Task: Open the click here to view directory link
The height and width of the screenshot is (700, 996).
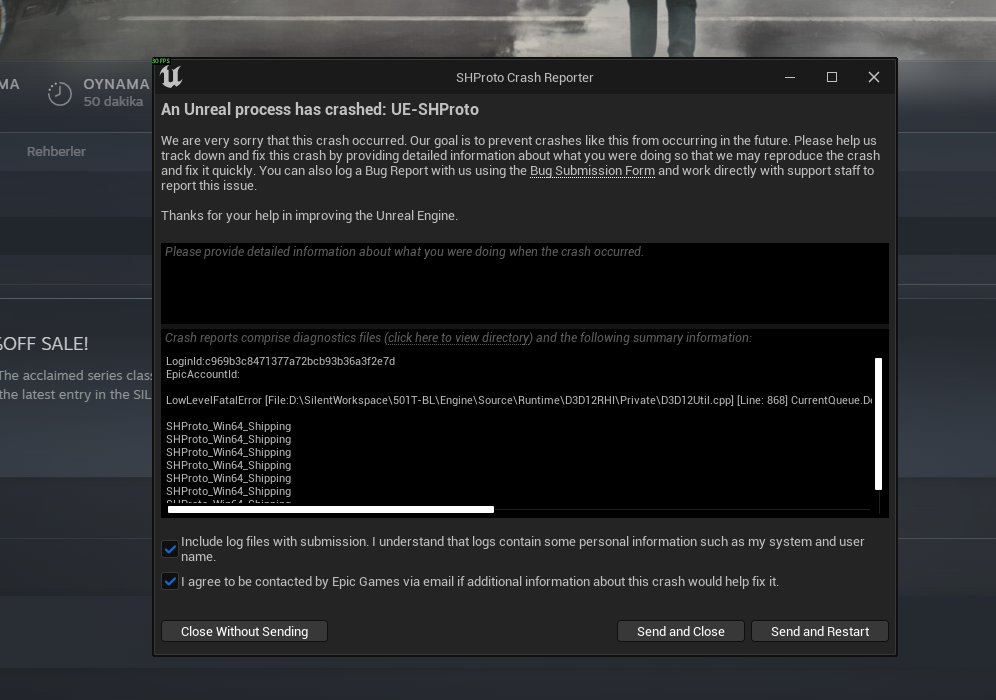Action: (x=459, y=338)
